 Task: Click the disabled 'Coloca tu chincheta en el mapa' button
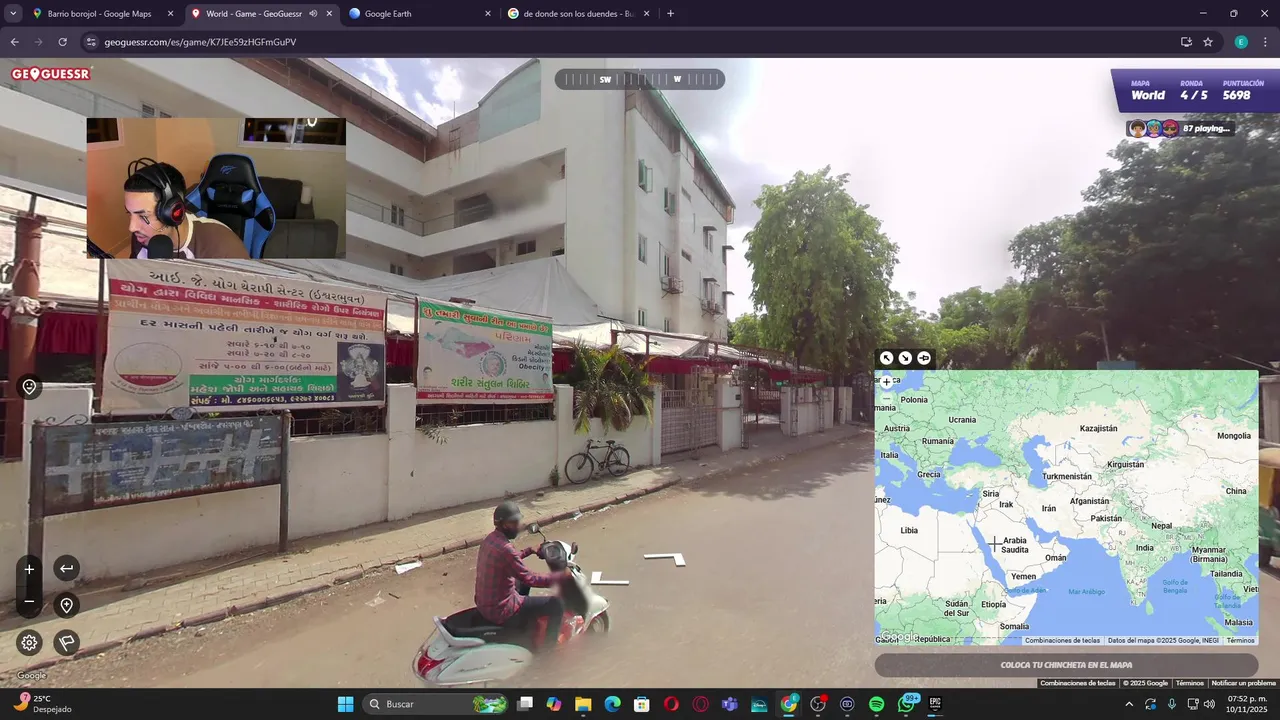point(1066,665)
